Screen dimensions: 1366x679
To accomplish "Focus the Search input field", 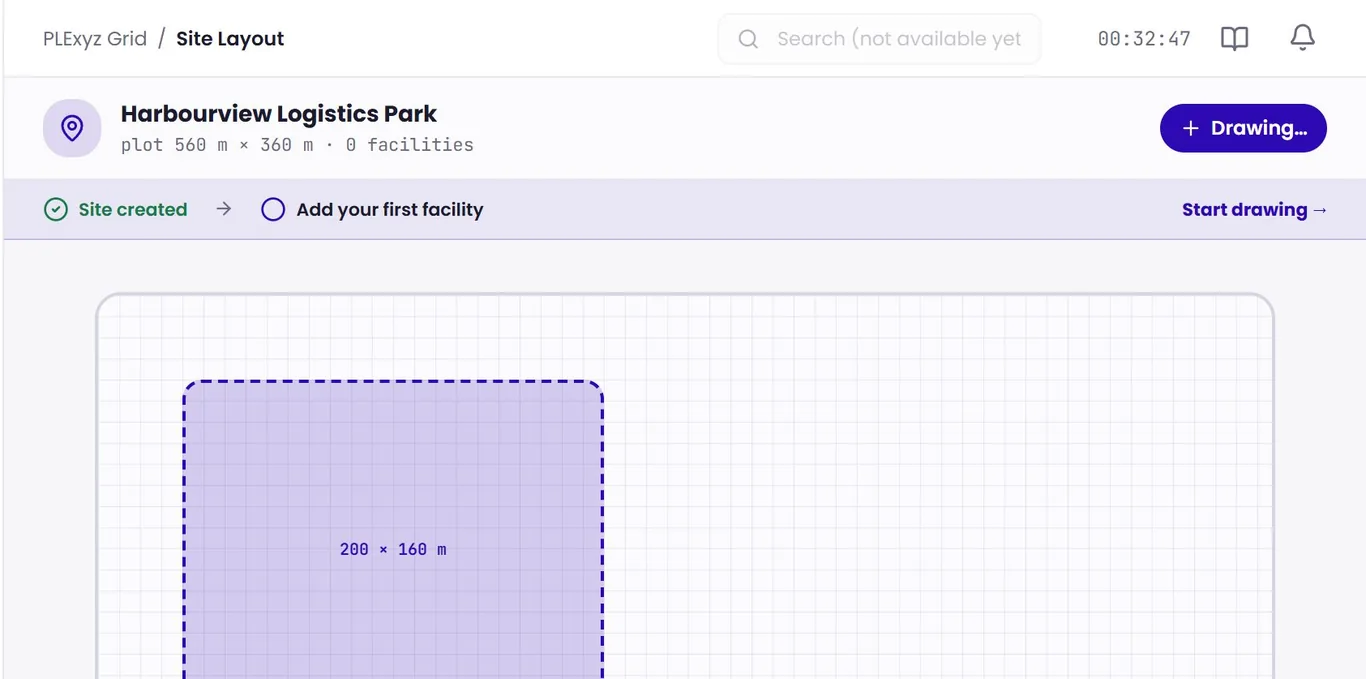I will coord(880,39).
